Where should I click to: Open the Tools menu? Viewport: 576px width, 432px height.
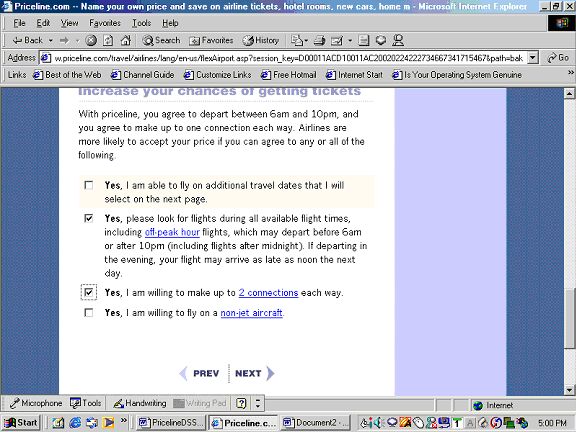(141, 23)
